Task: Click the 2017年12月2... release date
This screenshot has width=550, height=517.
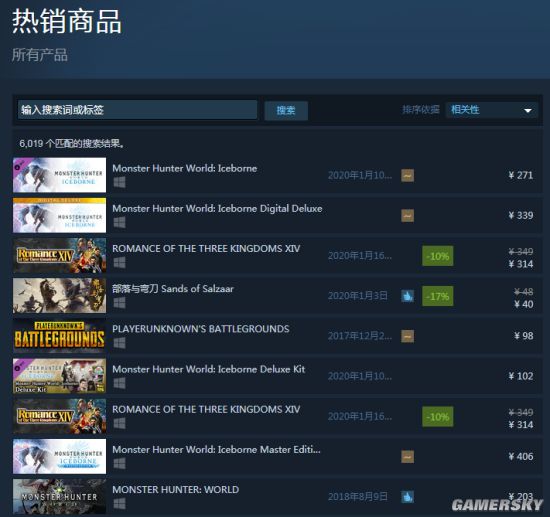Action: (x=360, y=336)
